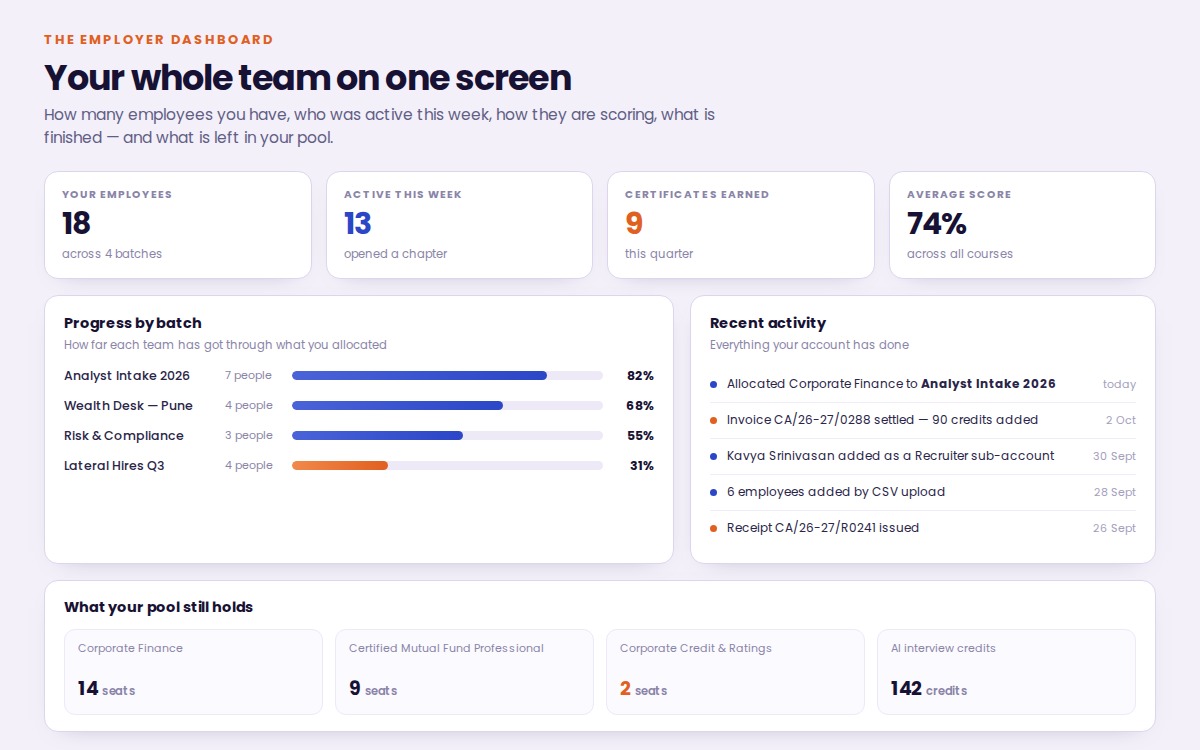1200x750 pixels.
Task: Click the blue dot beside CSV upload entry
Action: click(x=713, y=492)
